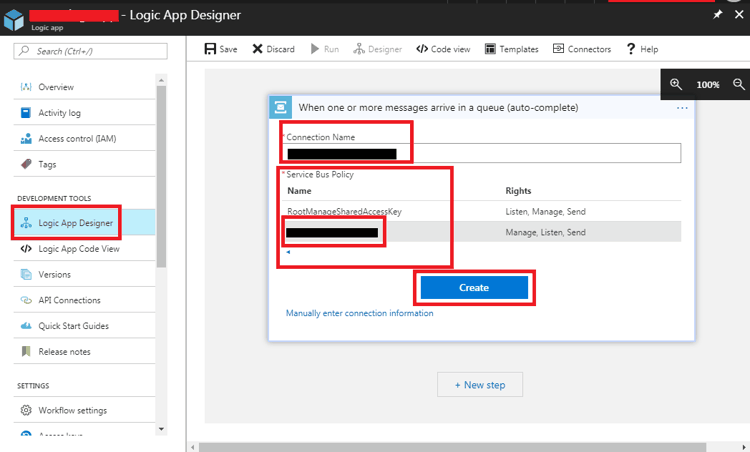Screen dimensions: 750x452
Task: Select Logic App Code View in sidebar
Action: 78,248
